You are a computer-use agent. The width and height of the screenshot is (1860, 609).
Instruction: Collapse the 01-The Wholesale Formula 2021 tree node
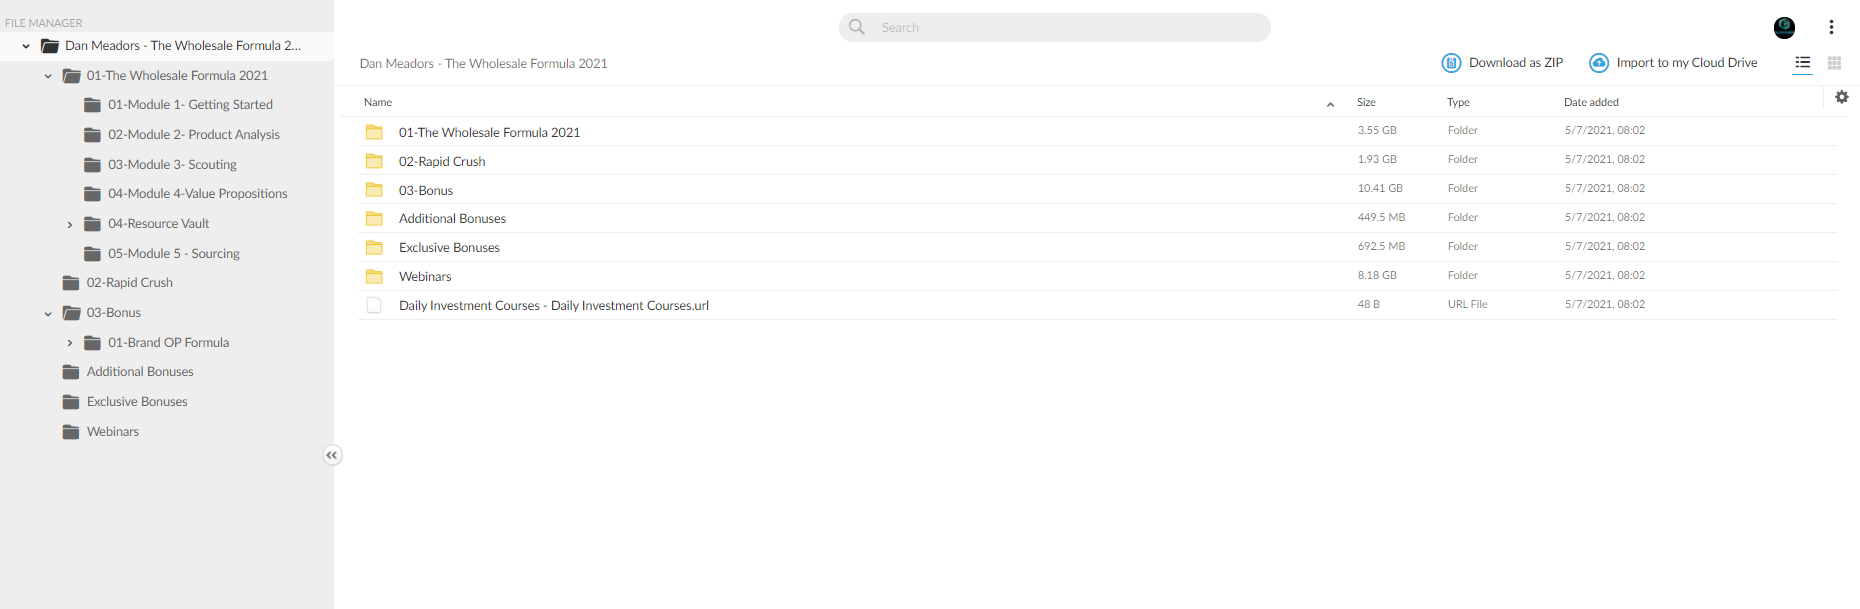pos(48,76)
